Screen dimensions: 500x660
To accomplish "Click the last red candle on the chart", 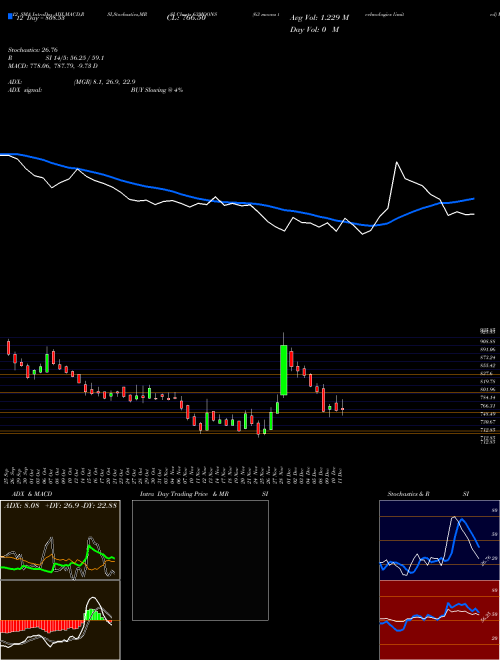I will click(343, 408).
